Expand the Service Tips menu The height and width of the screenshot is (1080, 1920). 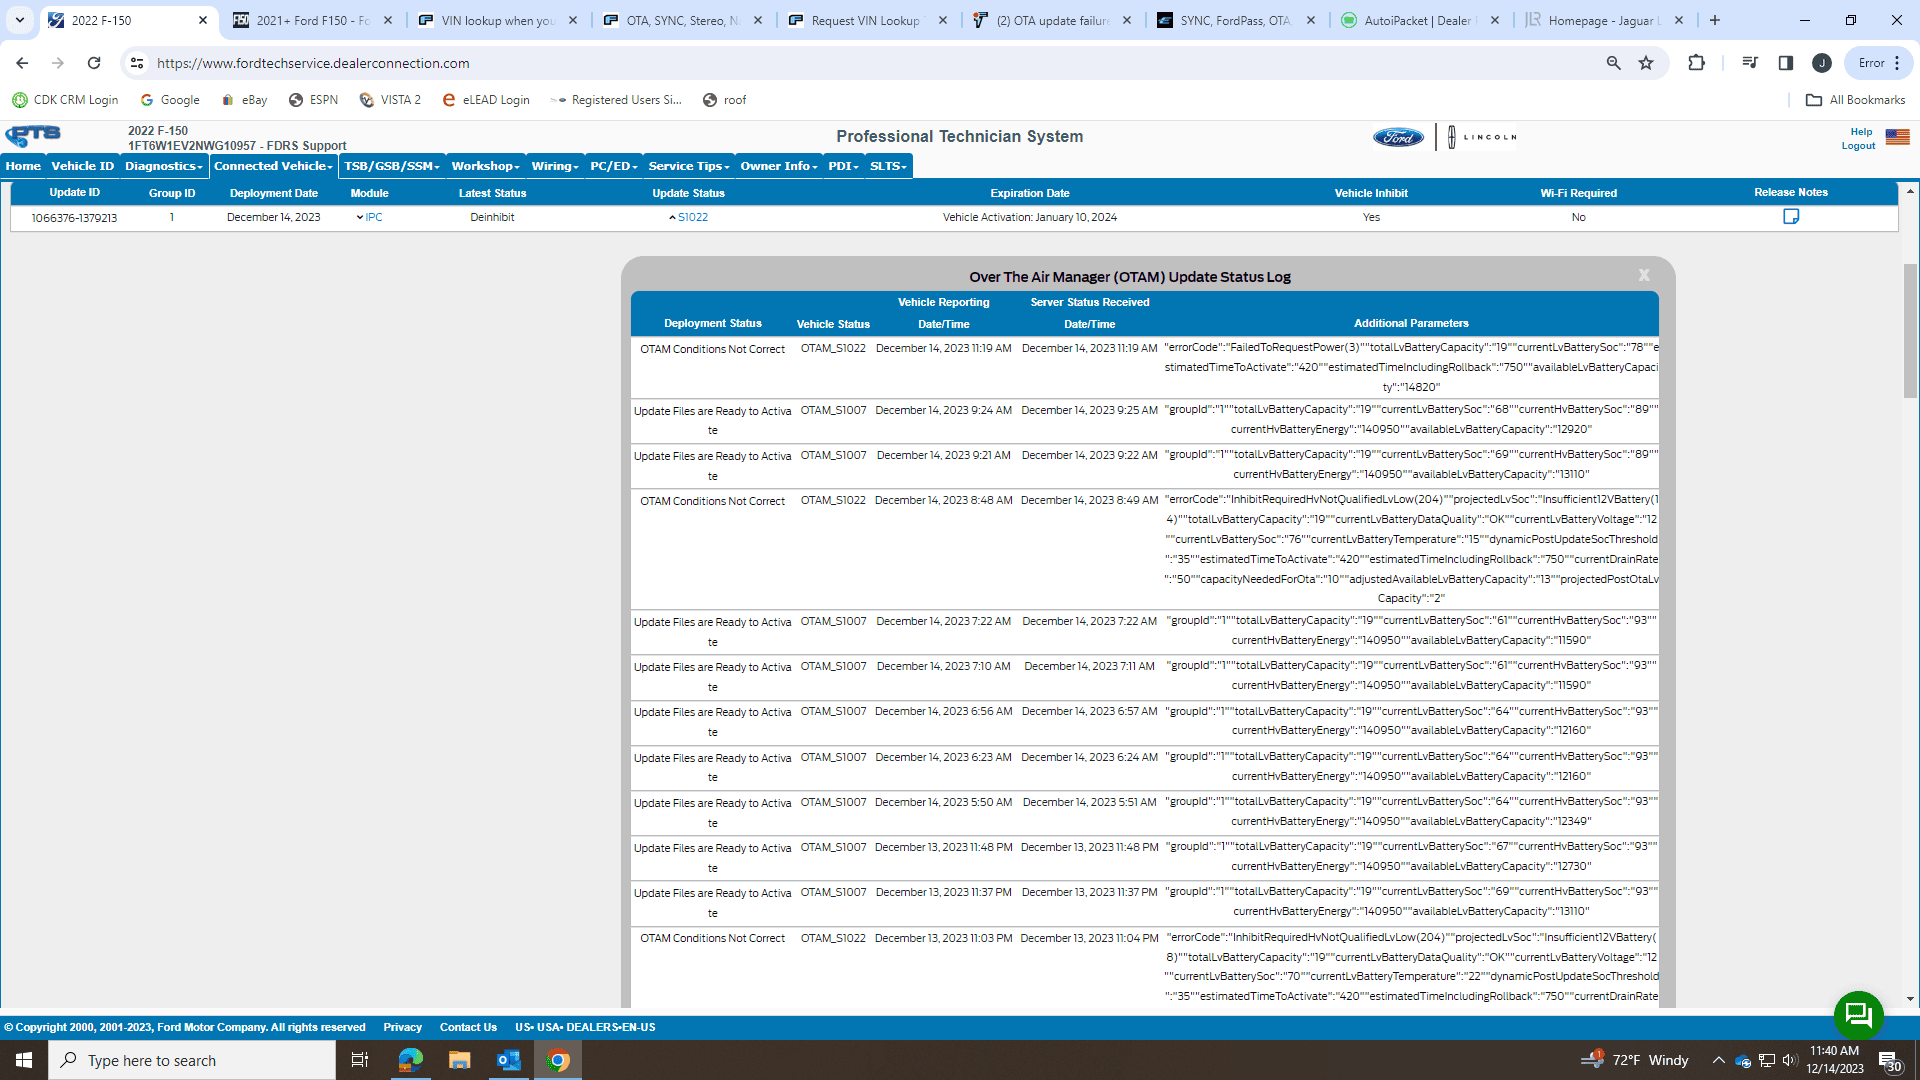click(x=689, y=166)
